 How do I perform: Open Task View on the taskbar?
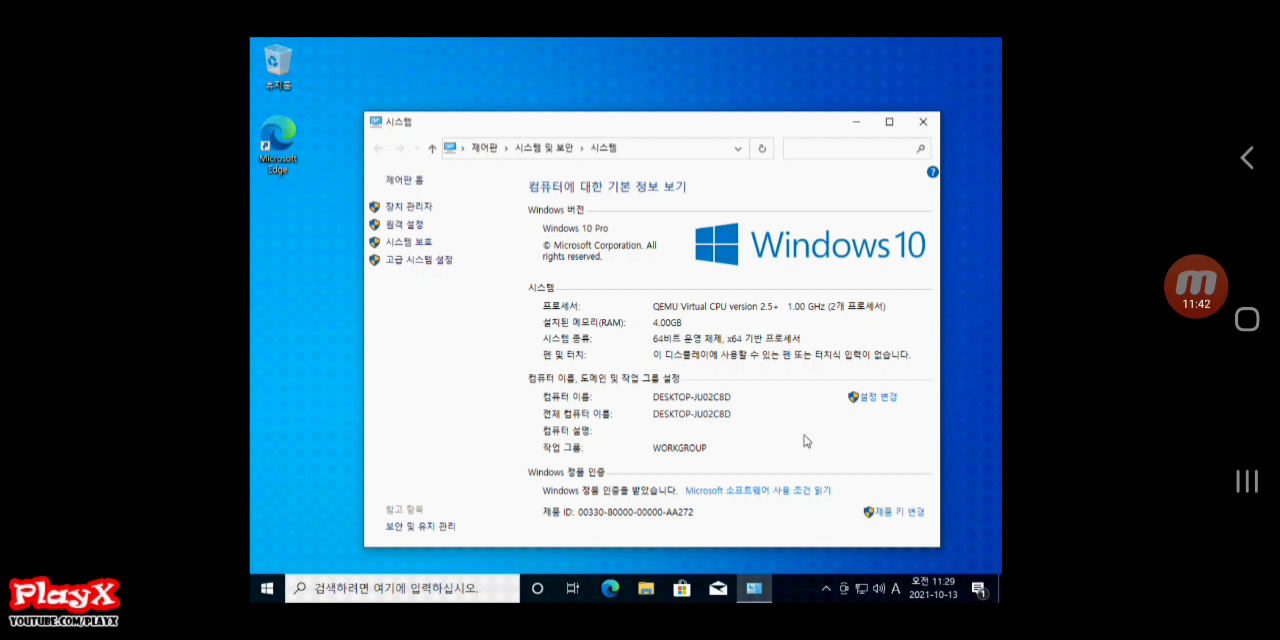tap(573, 588)
